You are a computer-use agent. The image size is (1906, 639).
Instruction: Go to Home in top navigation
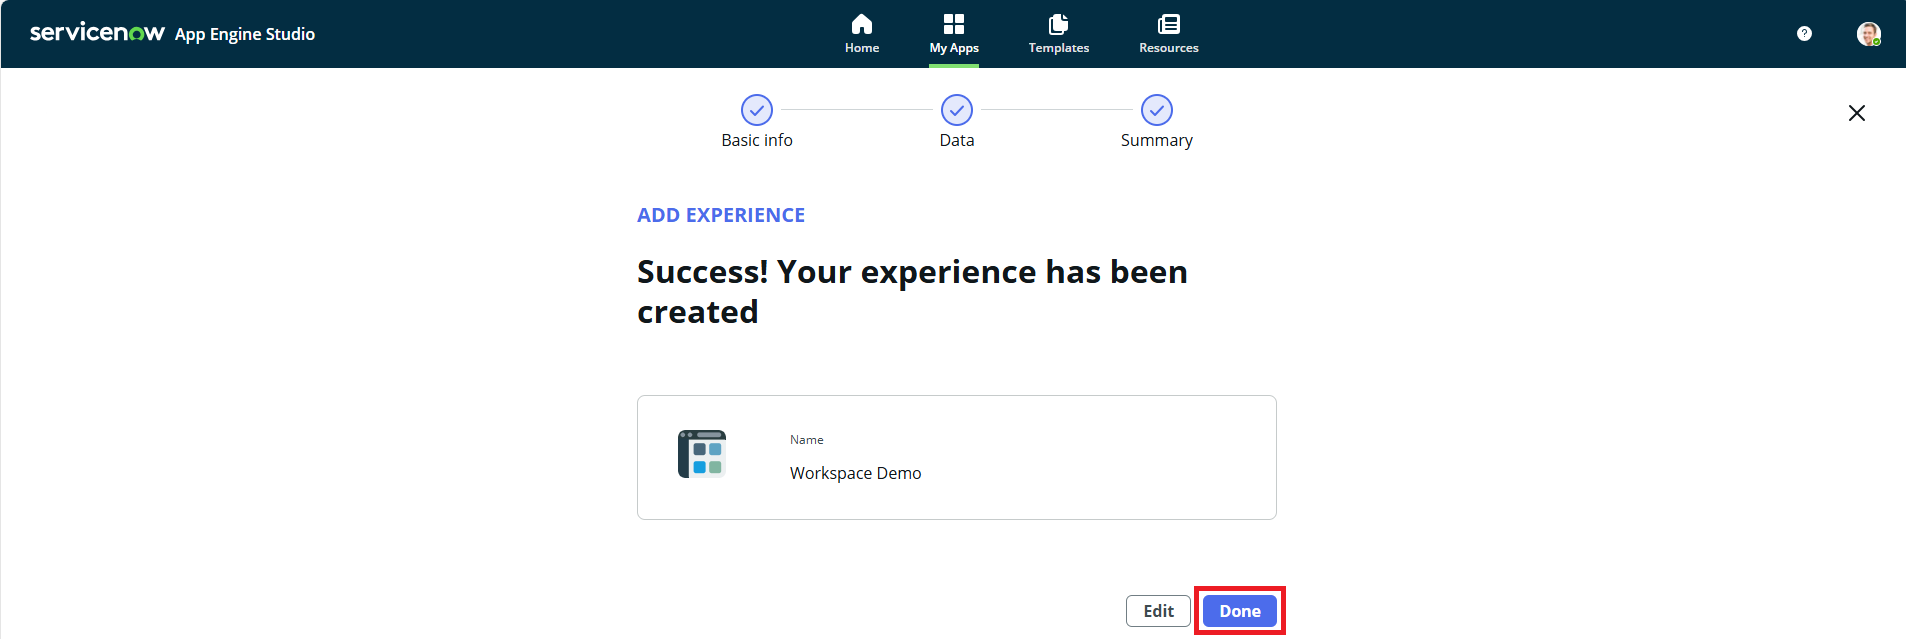(x=861, y=33)
